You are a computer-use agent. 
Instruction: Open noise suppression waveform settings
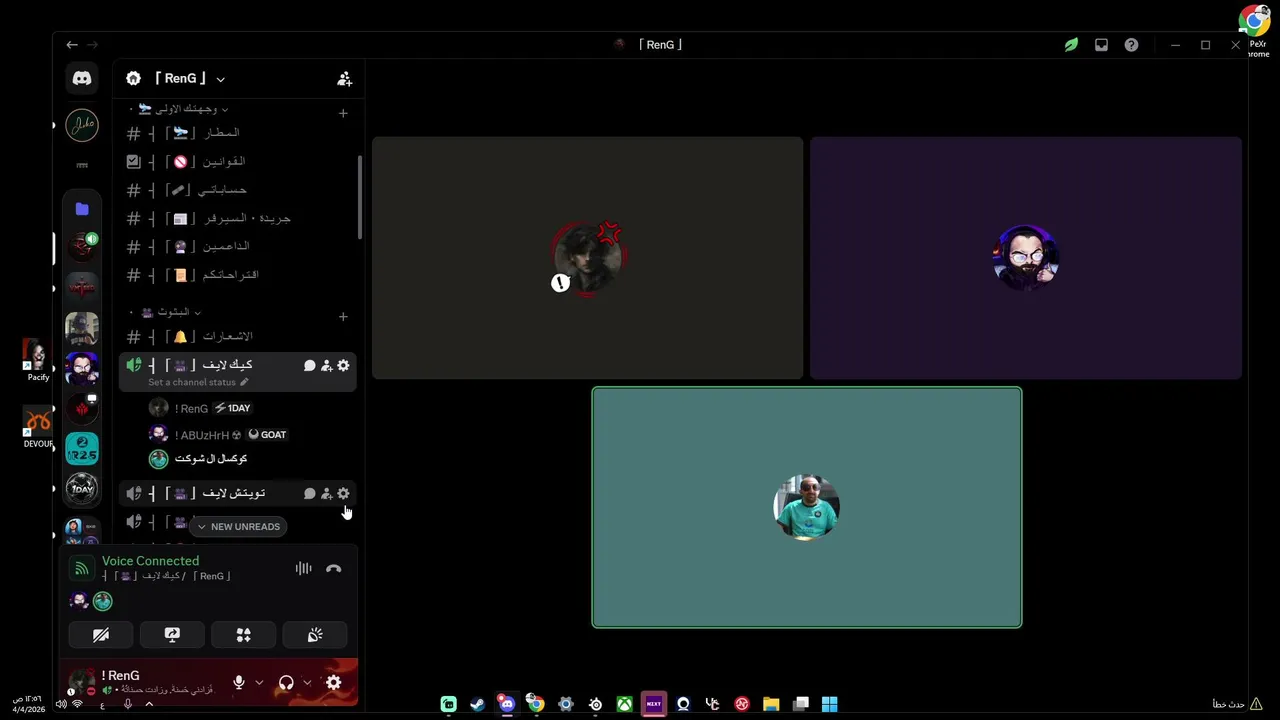tap(303, 568)
